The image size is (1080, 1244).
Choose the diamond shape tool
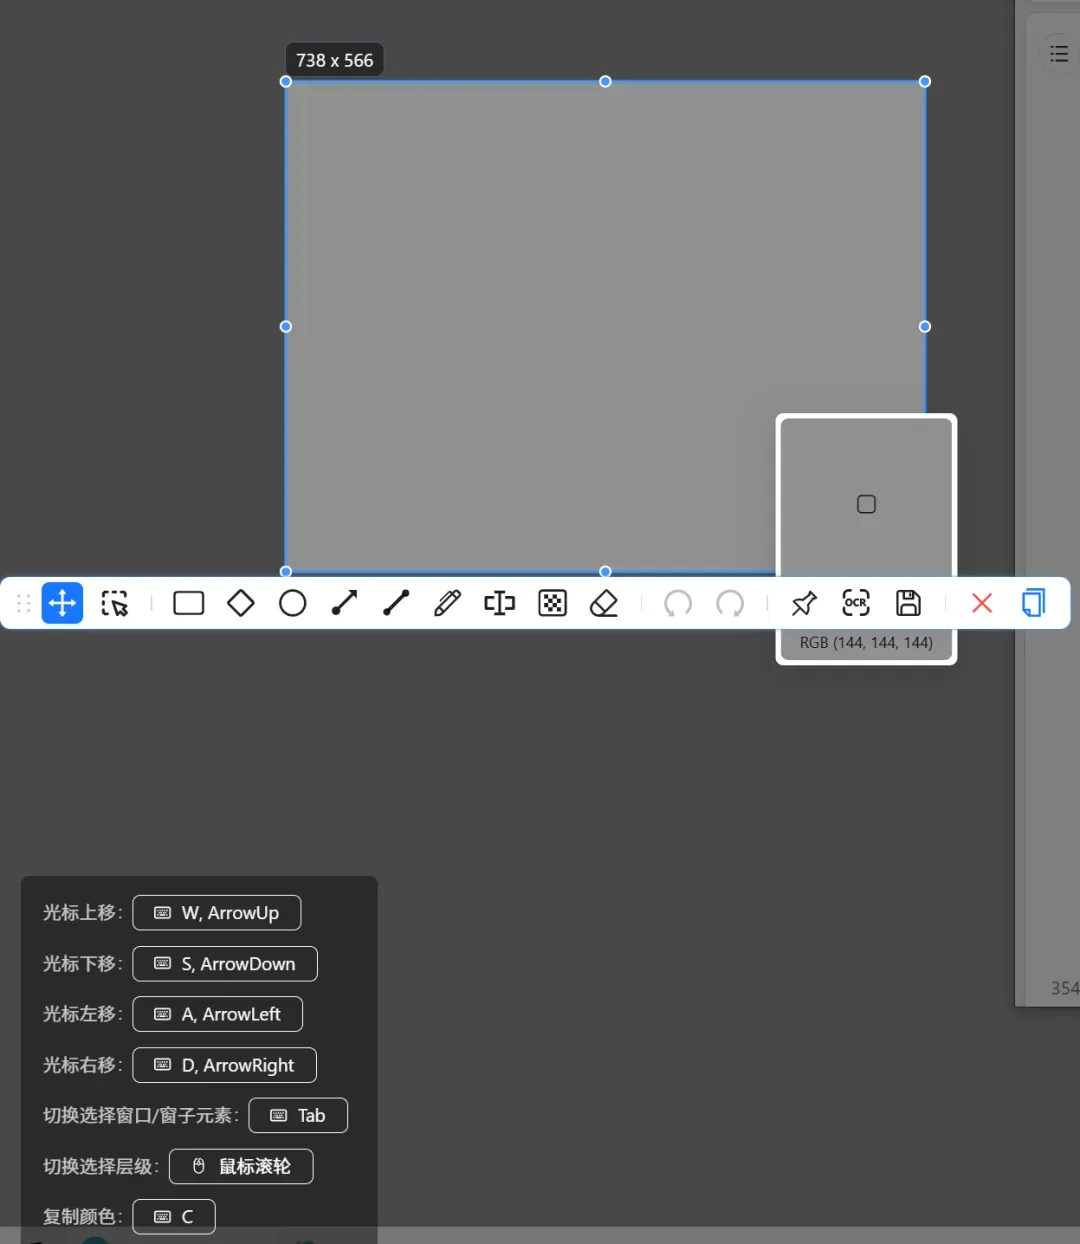241,603
